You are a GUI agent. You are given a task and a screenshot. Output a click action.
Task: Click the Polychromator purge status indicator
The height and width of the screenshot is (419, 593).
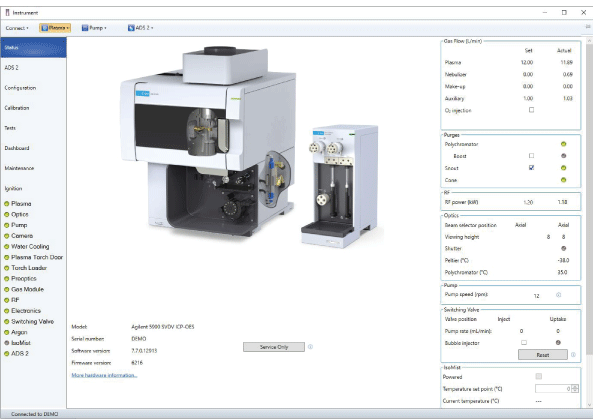[x=564, y=144]
